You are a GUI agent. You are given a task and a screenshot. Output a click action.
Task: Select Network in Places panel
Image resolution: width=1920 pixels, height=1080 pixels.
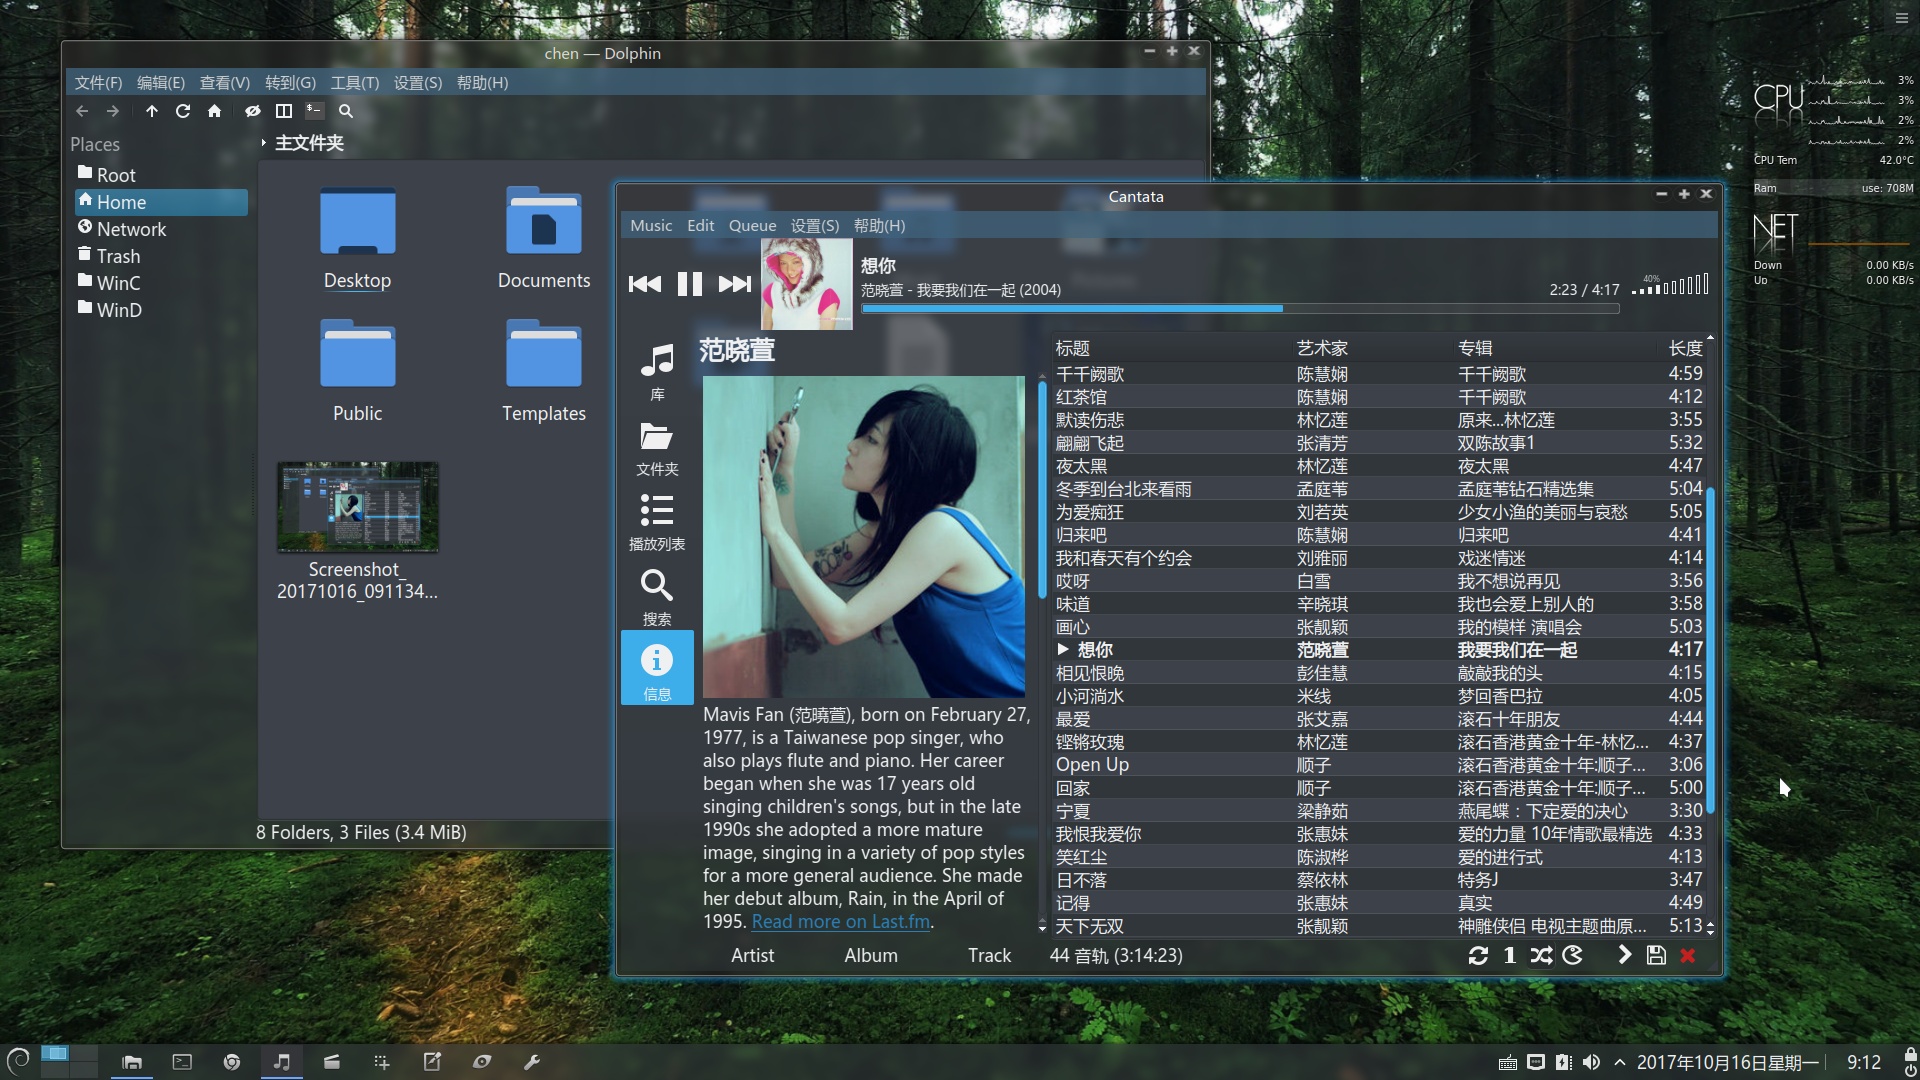(x=161, y=229)
